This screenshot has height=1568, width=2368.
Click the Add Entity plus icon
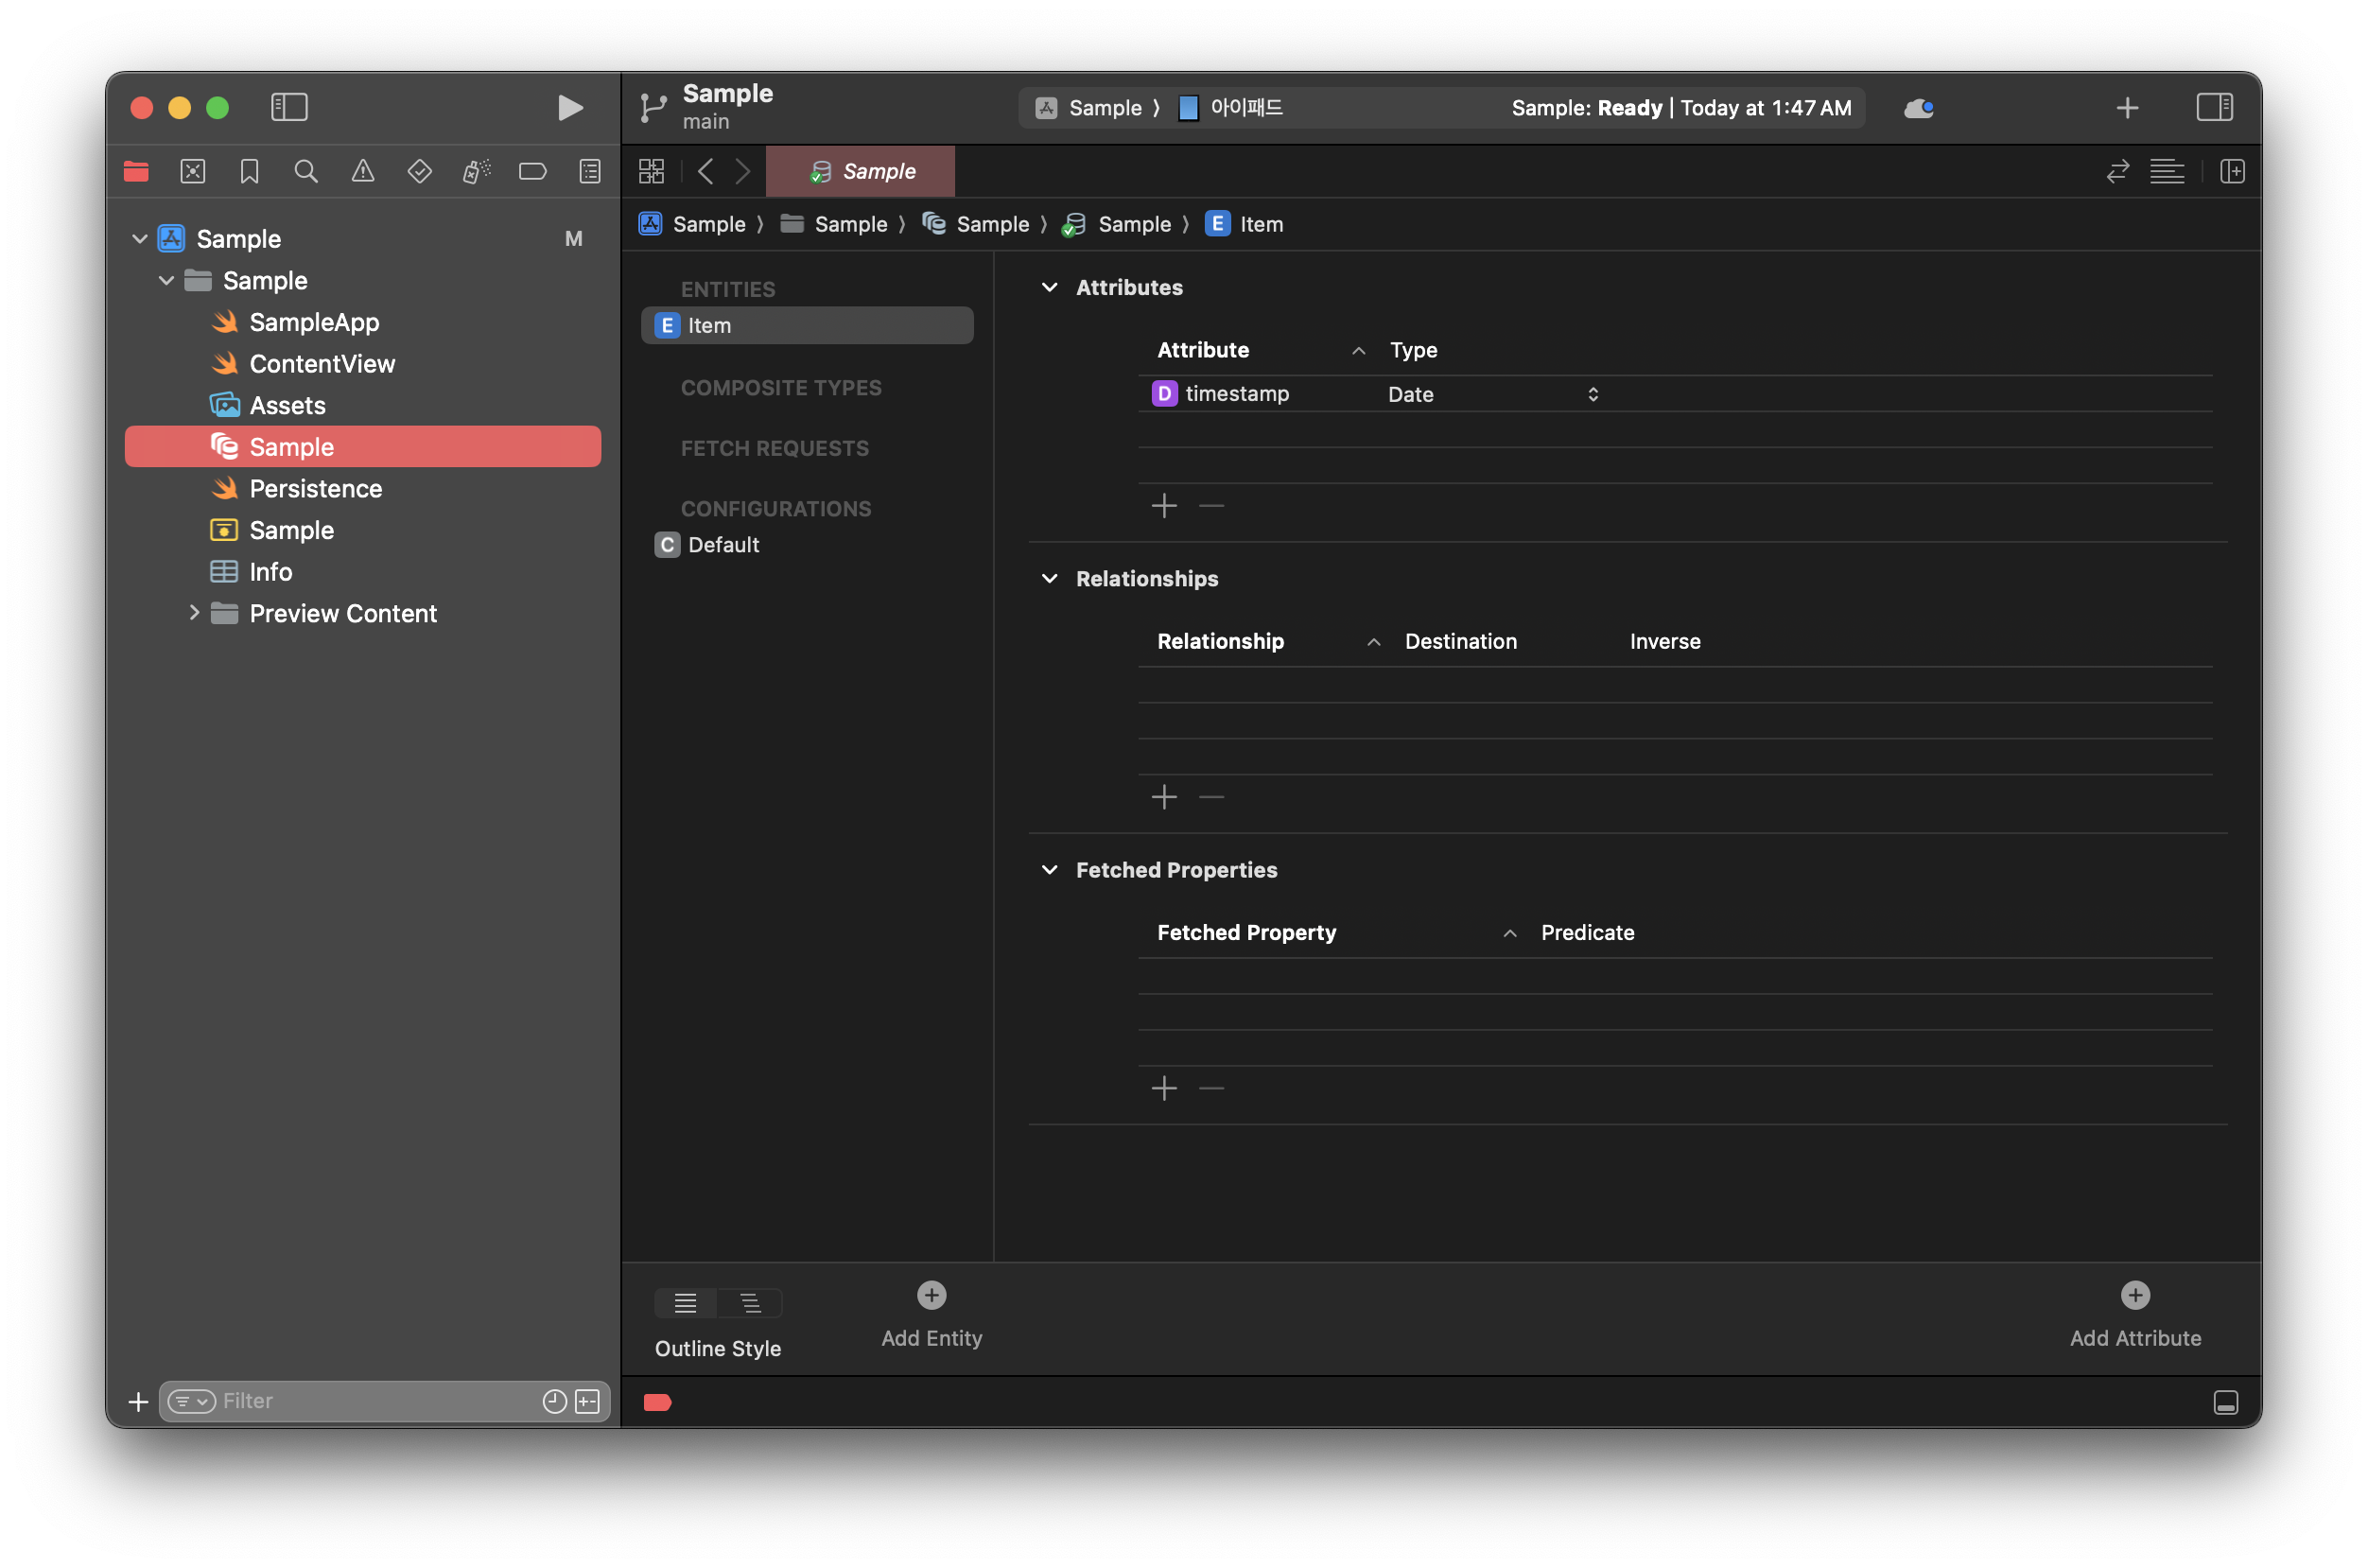[x=931, y=1295]
